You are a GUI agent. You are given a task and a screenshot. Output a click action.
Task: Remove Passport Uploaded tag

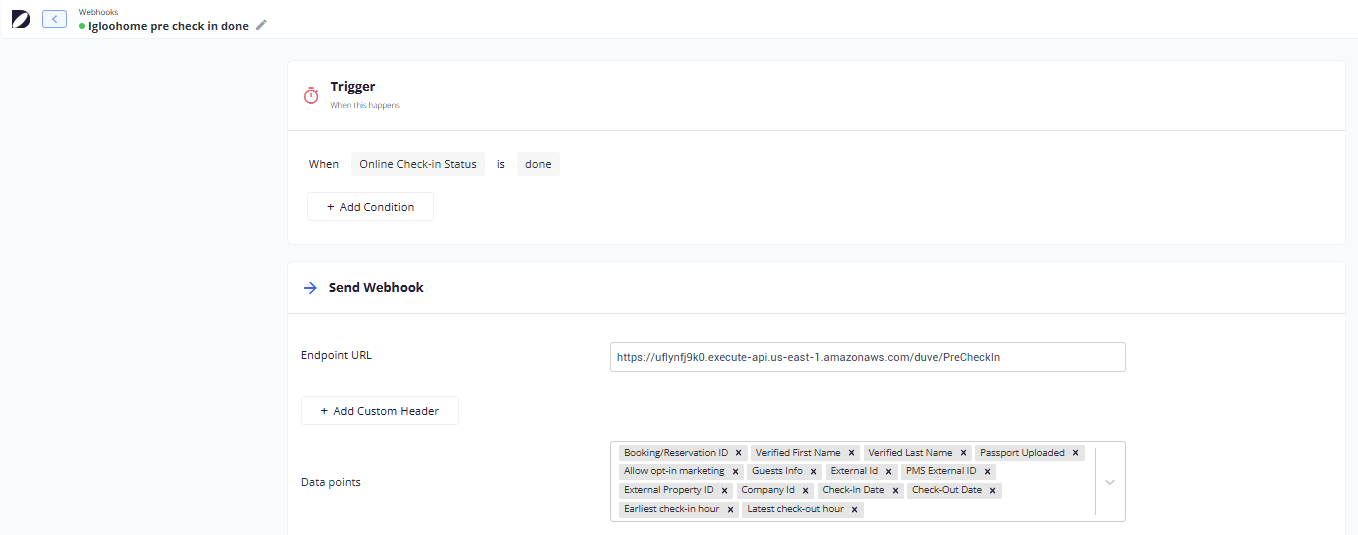pyautogui.click(x=1076, y=453)
